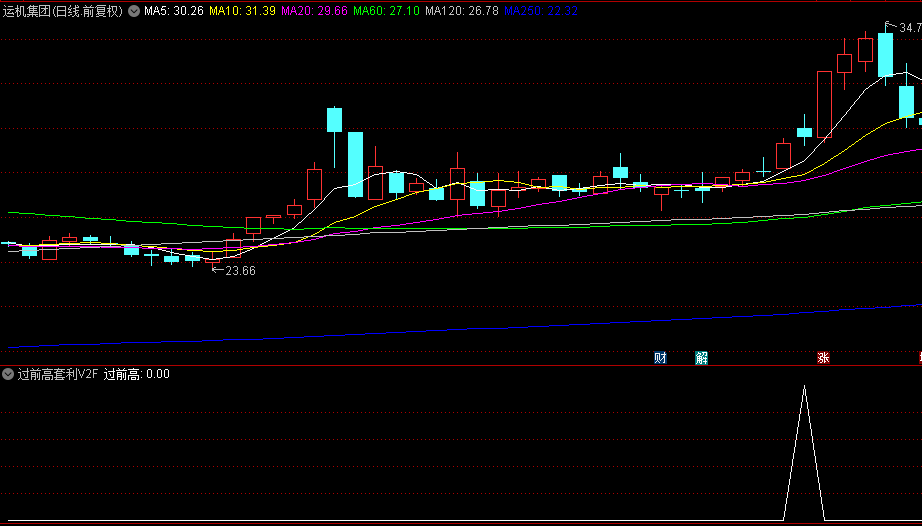Click the blue 财 marker icon
Image resolution: width=922 pixels, height=526 pixels.
tap(660, 357)
